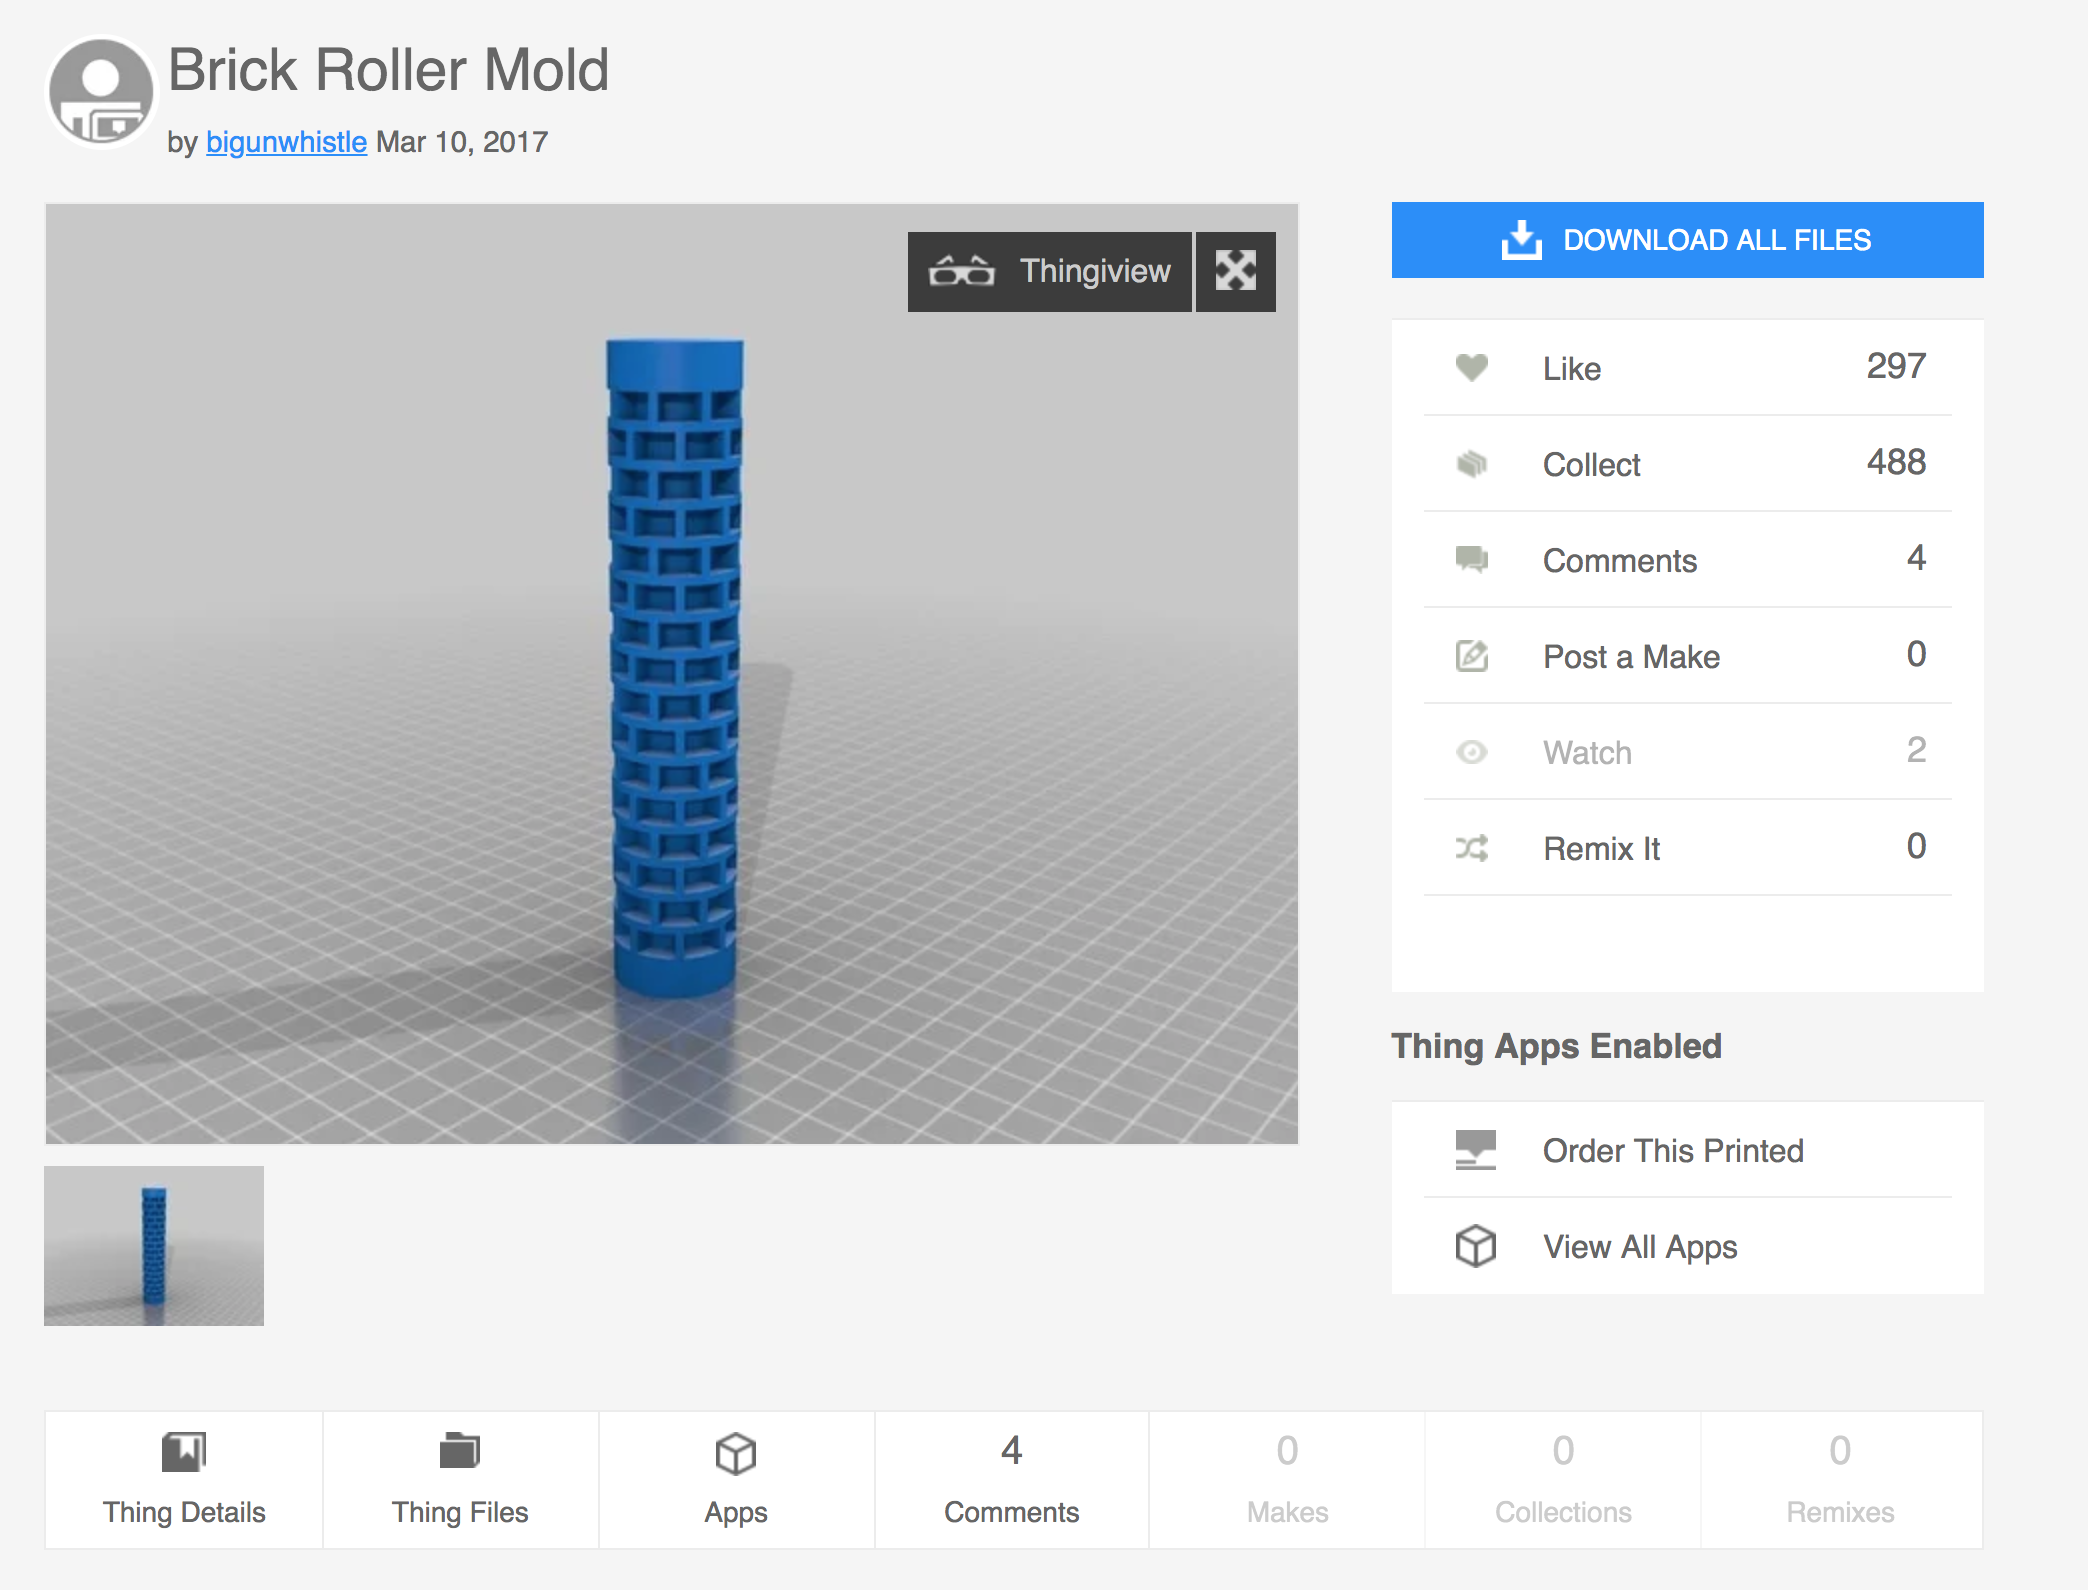This screenshot has width=2088, height=1590.
Task: Click the Download All Files button
Action: [1689, 239]
